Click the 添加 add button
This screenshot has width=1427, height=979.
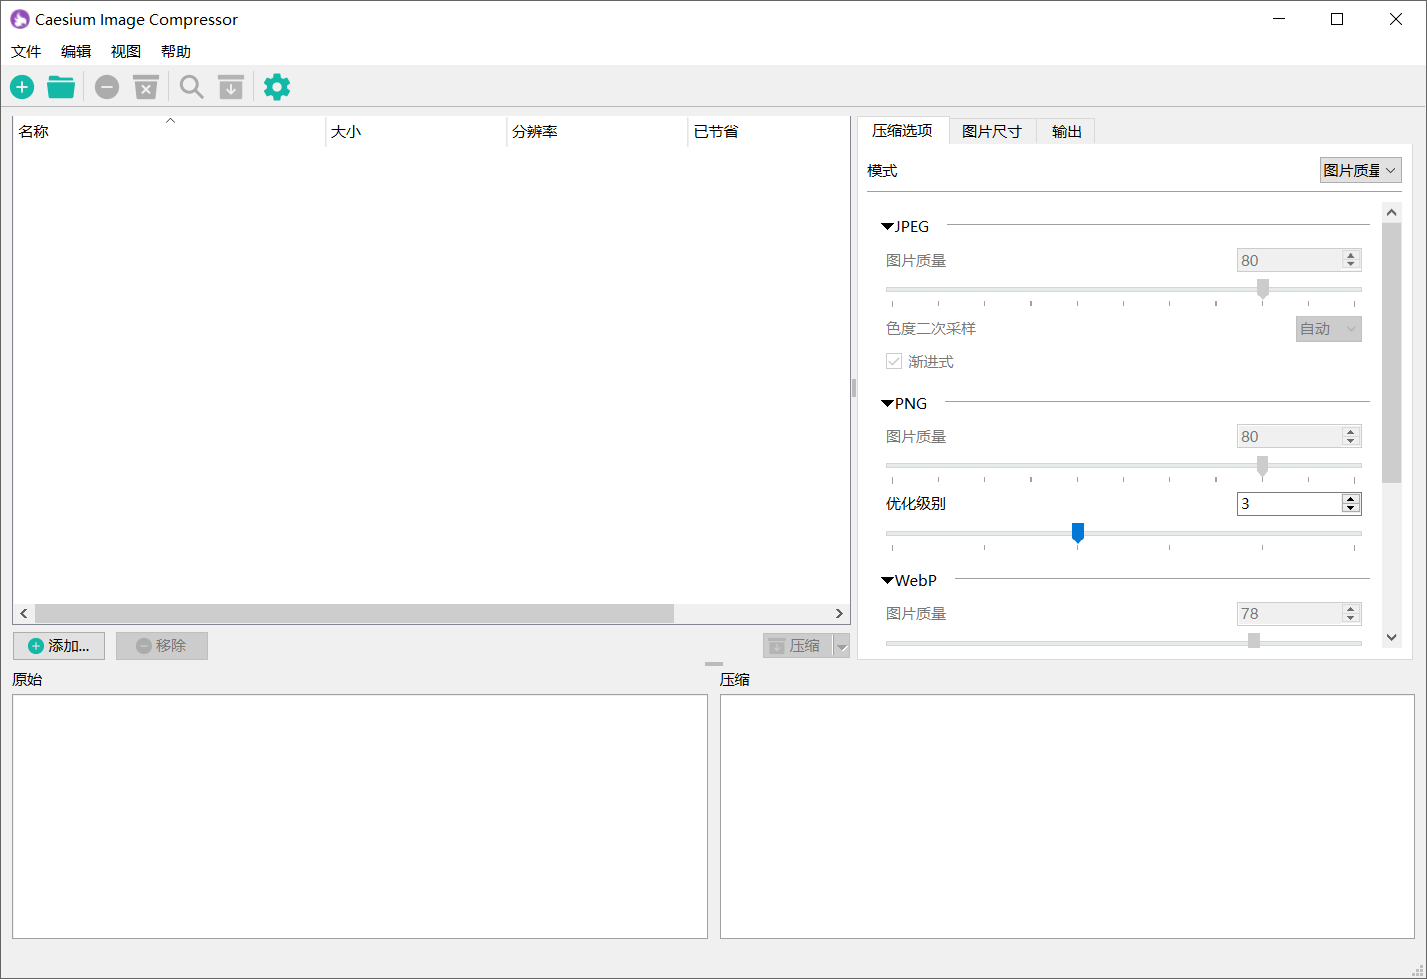58,645
